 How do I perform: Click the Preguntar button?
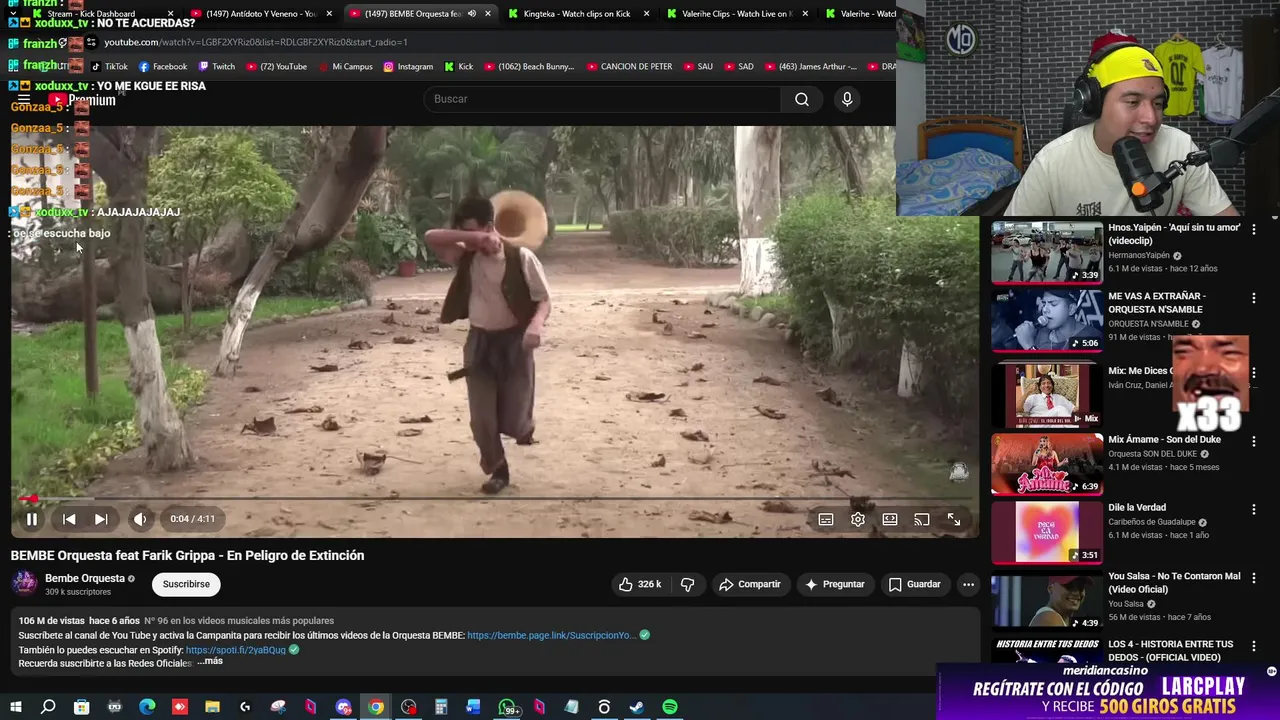point(835,584)
